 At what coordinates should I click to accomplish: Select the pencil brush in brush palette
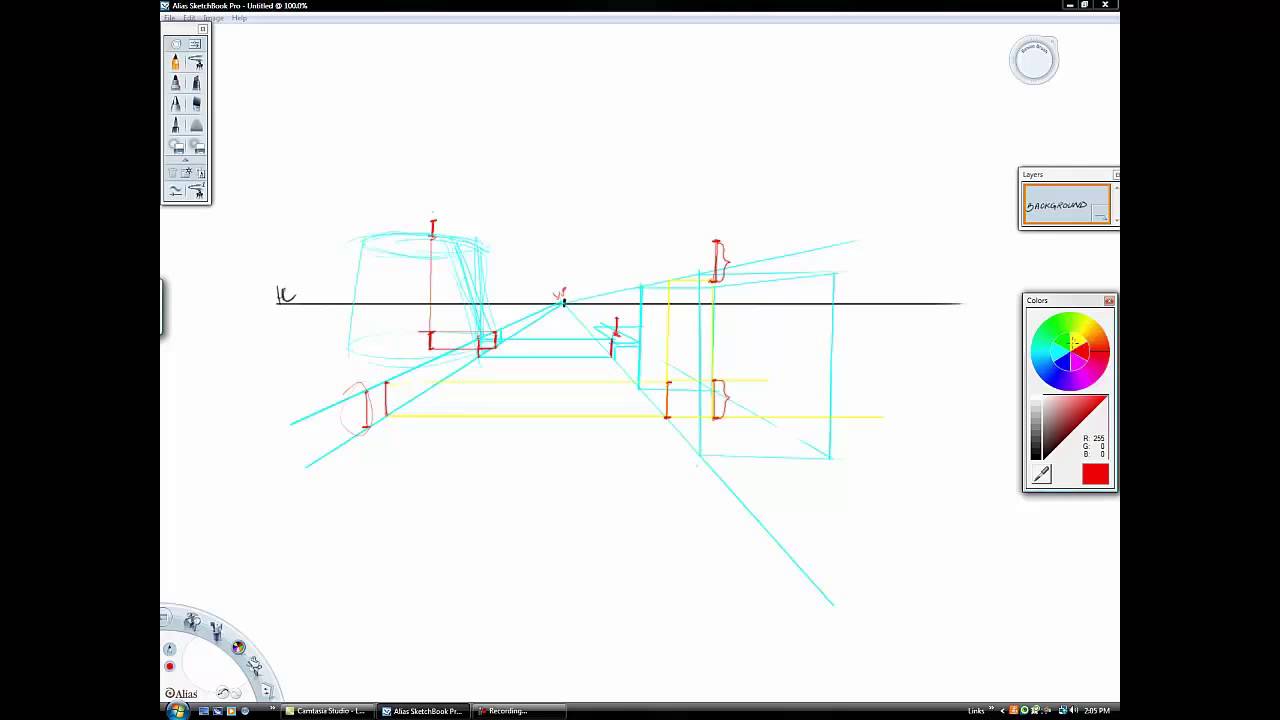click(175, 62)
